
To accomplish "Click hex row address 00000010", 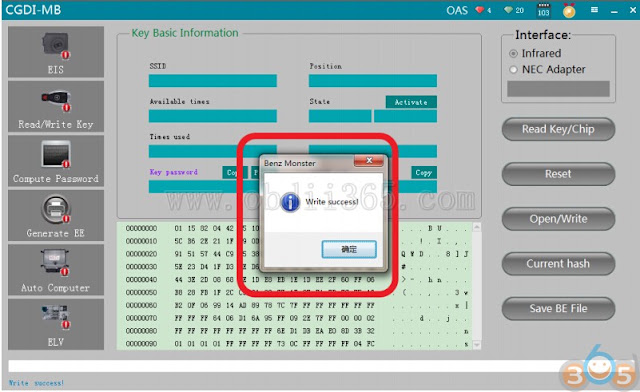I will click(x=141, y=241).
